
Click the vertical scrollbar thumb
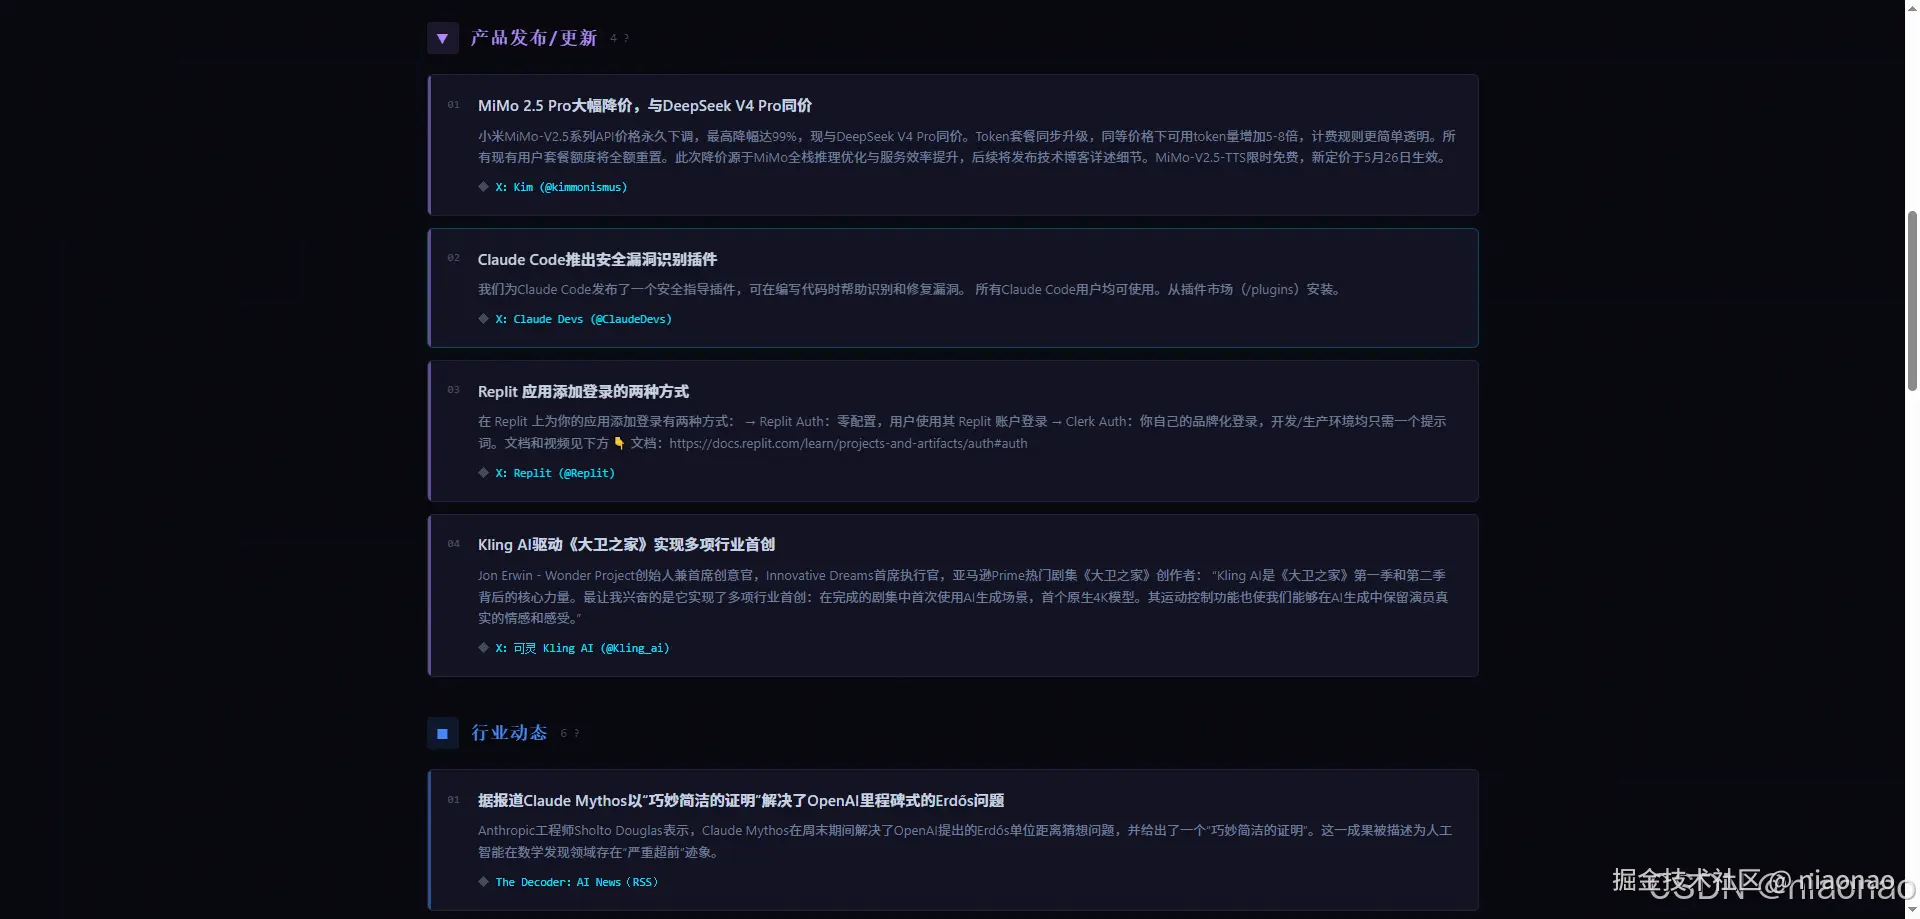[x=1912, y=300]
